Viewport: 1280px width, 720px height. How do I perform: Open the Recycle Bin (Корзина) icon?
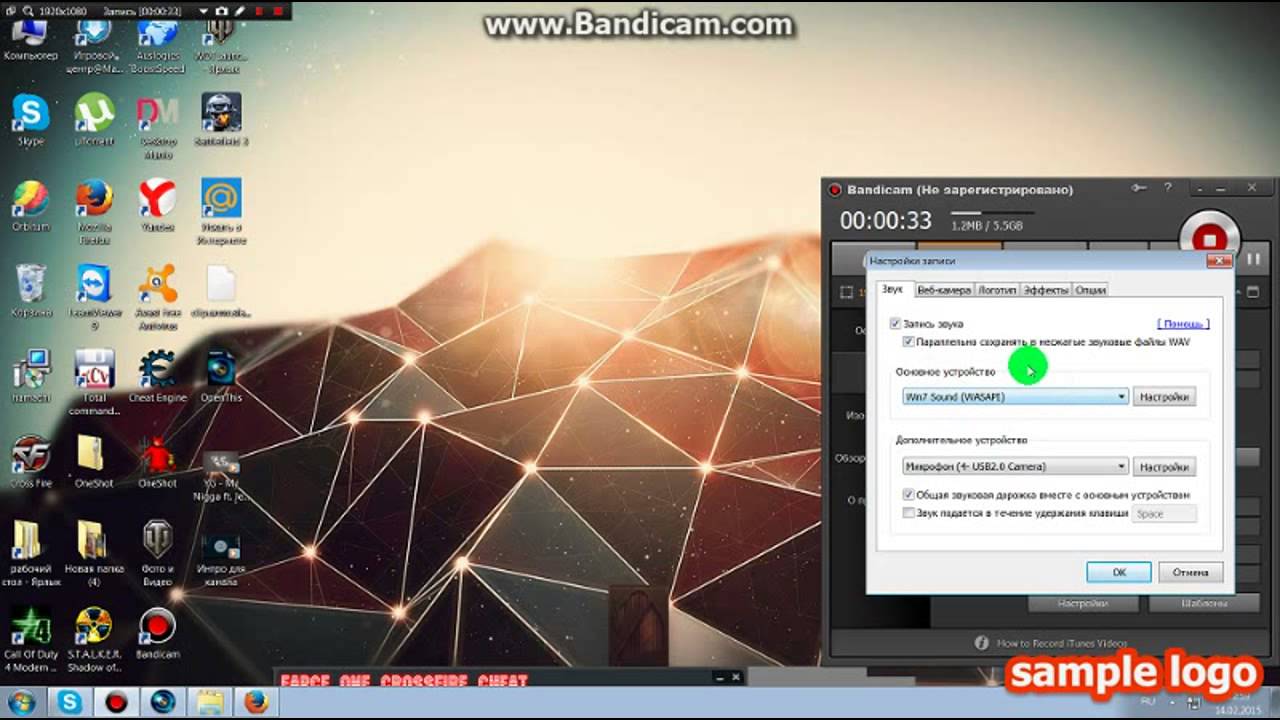coord(30,291)
